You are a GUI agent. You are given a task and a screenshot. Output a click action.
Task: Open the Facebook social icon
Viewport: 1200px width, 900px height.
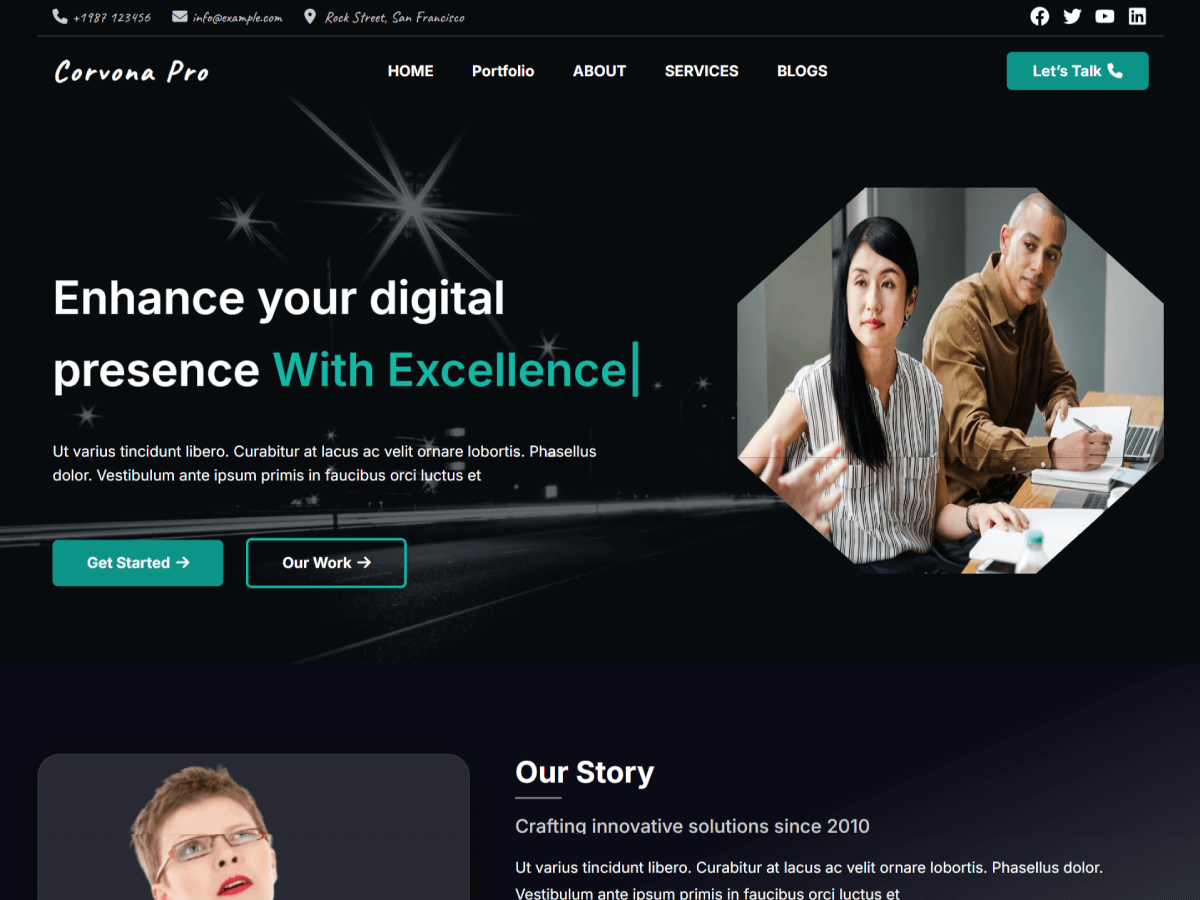pyautogui.click(x=1040, y=16)
